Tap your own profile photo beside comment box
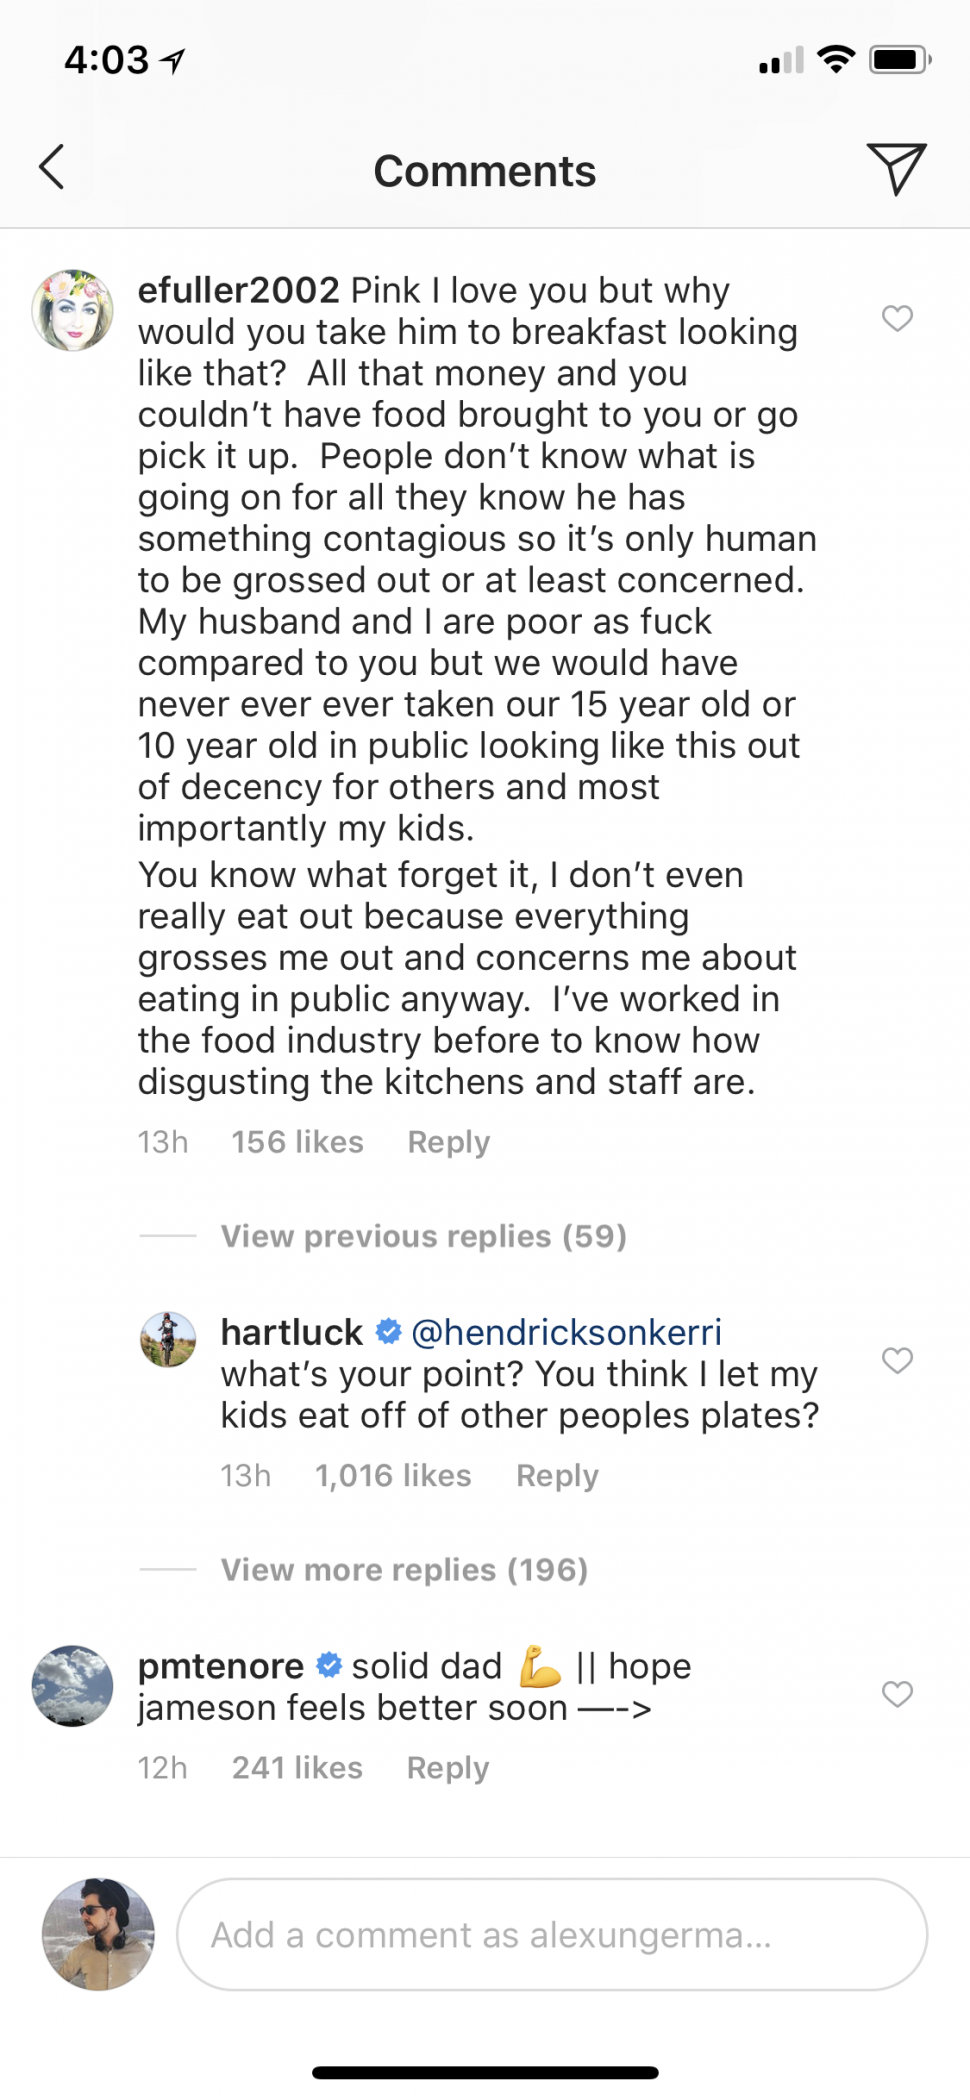The height and width of the screenshot is (2100, 970). tap(98, 1934)
